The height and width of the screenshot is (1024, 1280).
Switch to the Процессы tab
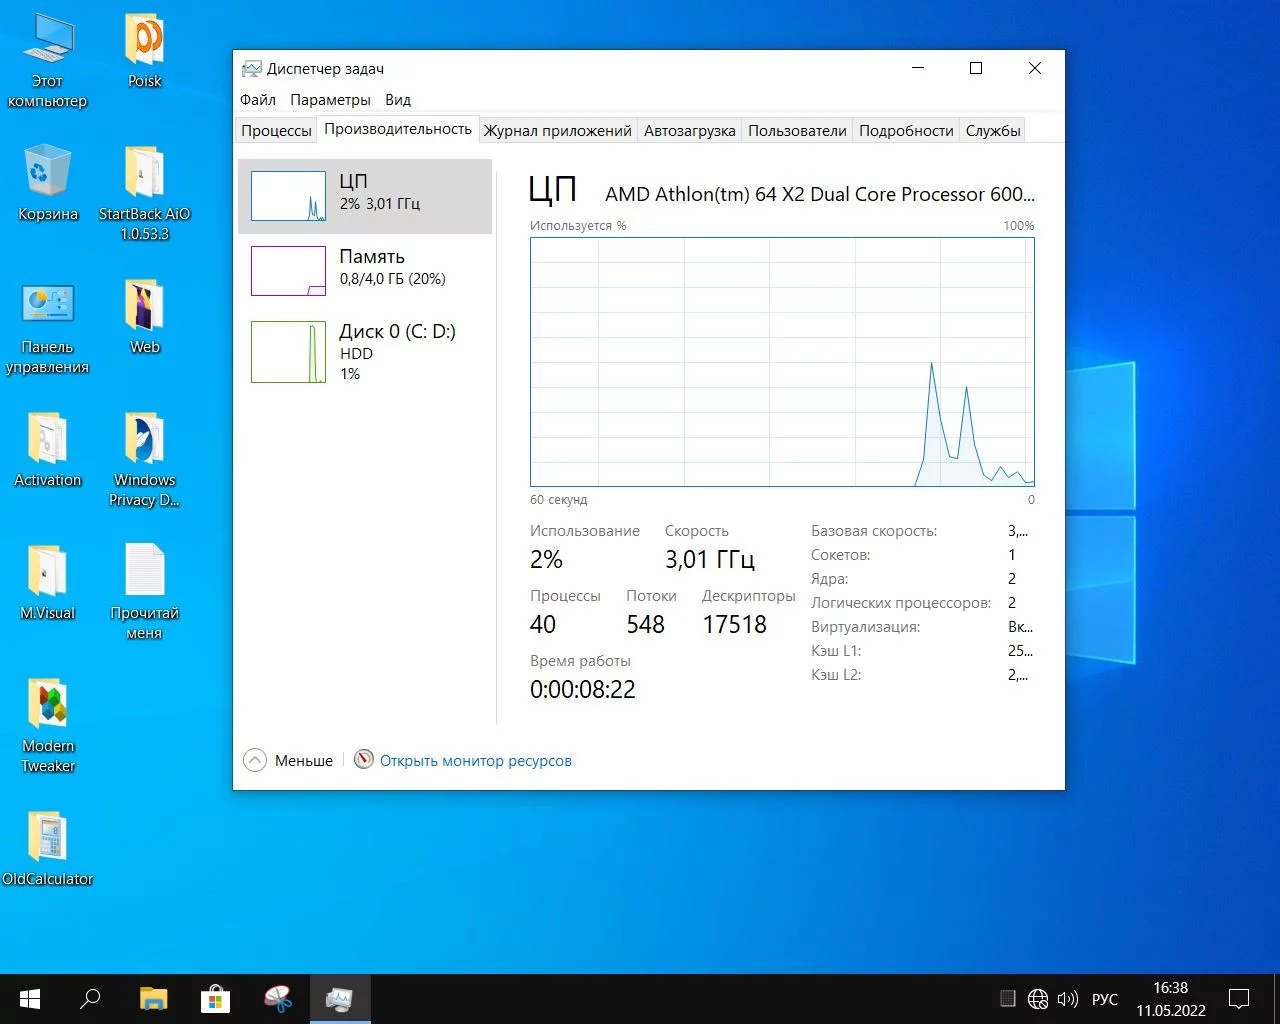(276, 131)
